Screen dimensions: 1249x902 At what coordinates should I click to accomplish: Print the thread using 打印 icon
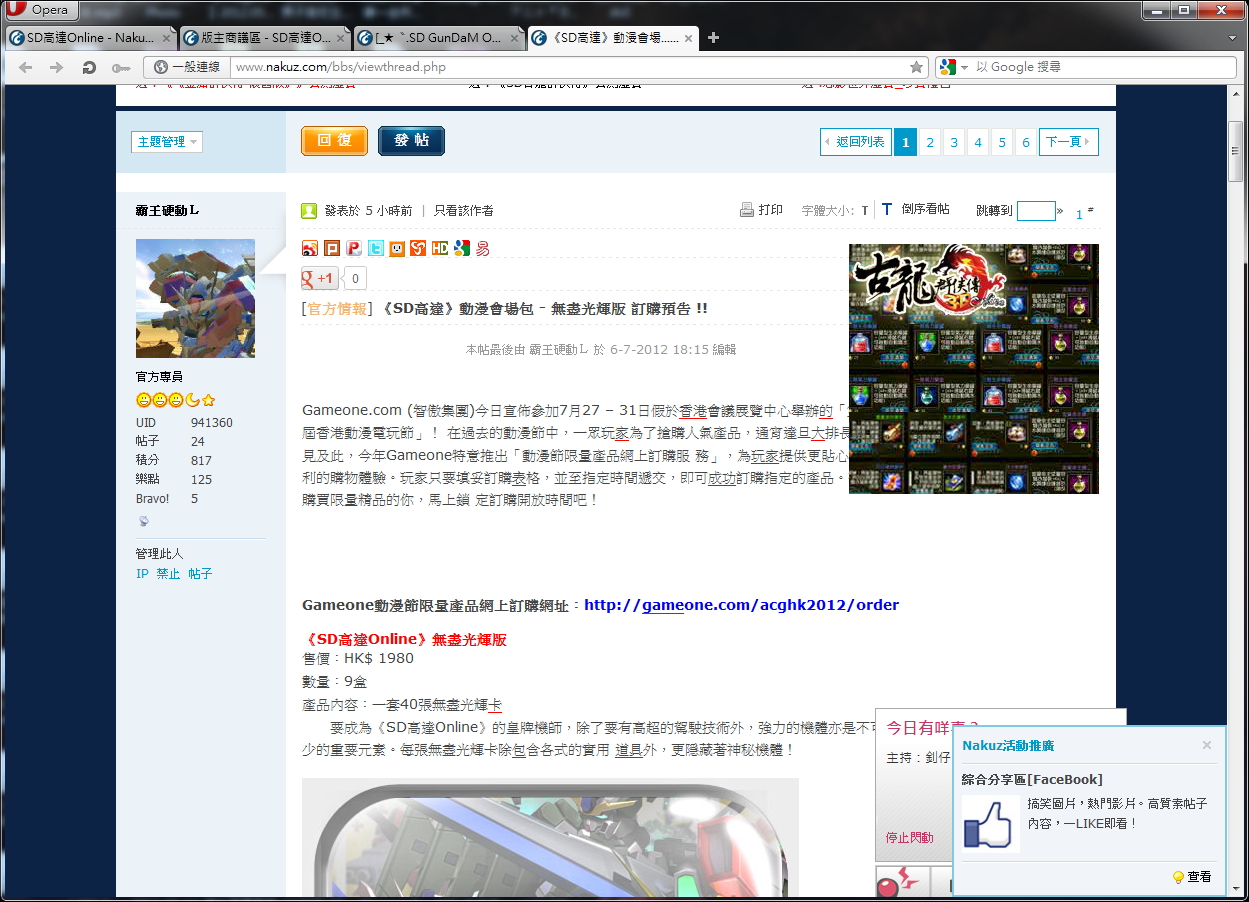[x=761, y=210]
